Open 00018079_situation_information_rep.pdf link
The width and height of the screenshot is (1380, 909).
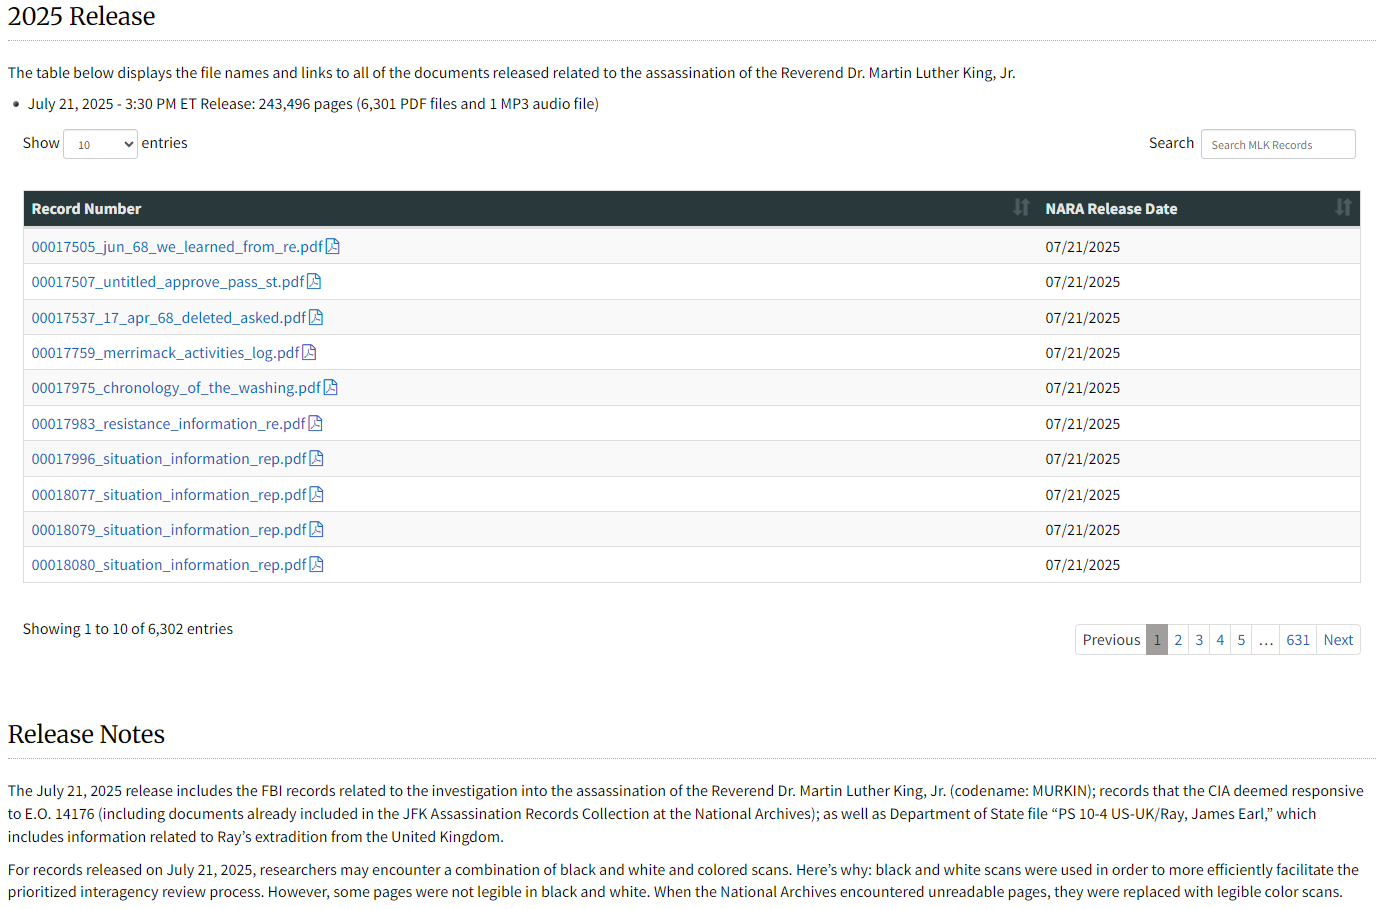click(169, 529)
